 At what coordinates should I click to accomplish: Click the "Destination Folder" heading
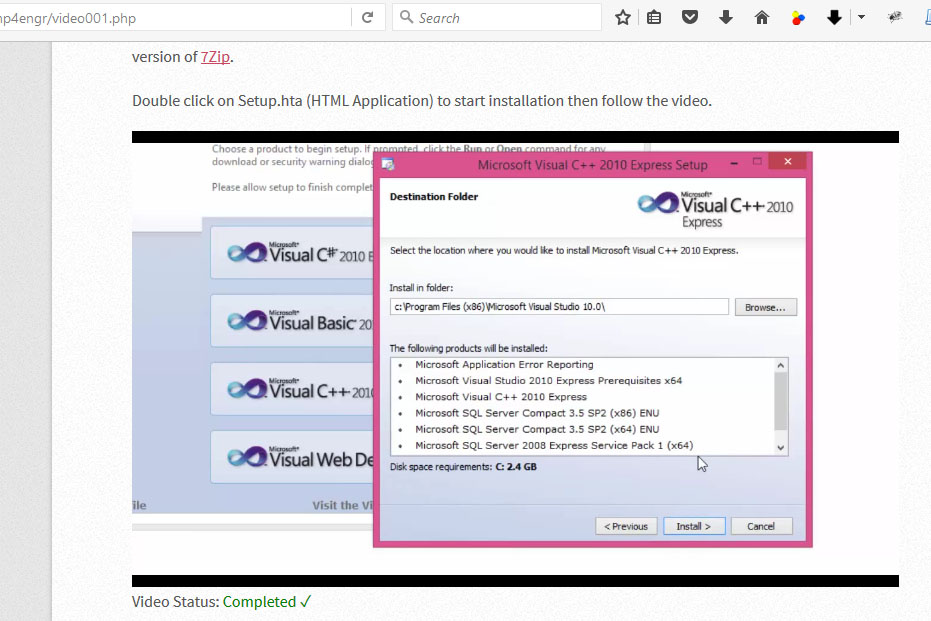(434, 197)
